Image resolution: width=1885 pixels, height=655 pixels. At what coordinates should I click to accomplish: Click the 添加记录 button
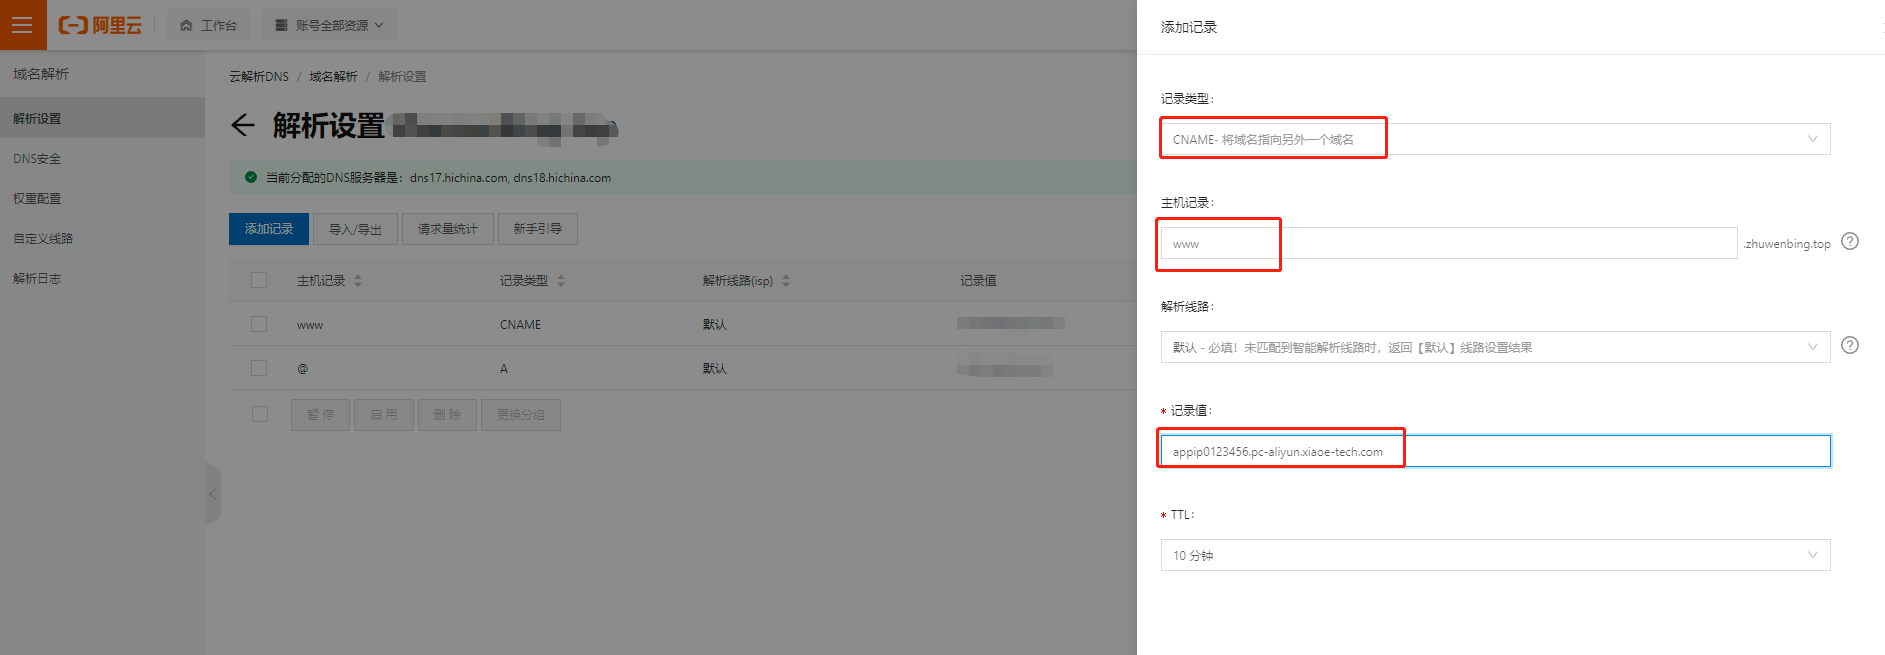(x=269, y=229)
